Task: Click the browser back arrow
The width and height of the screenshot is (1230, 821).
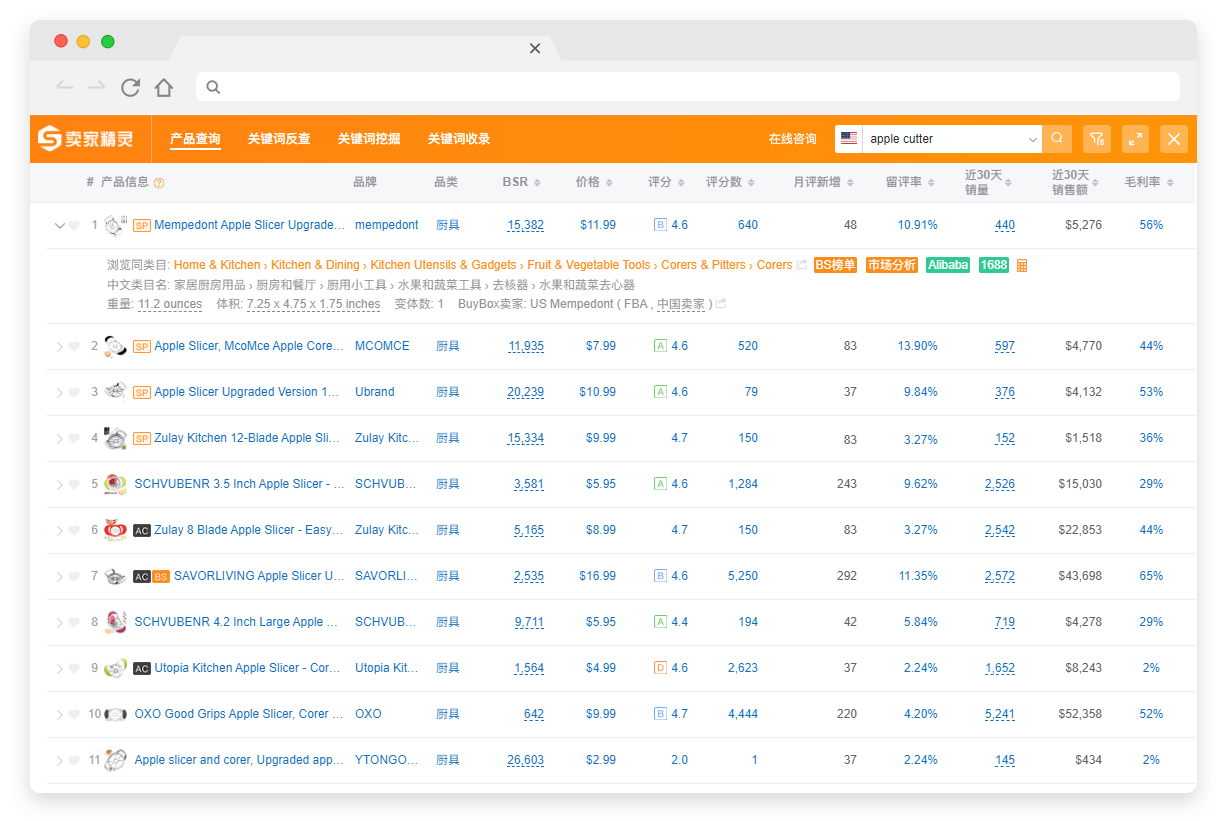Action: (65, 87)
